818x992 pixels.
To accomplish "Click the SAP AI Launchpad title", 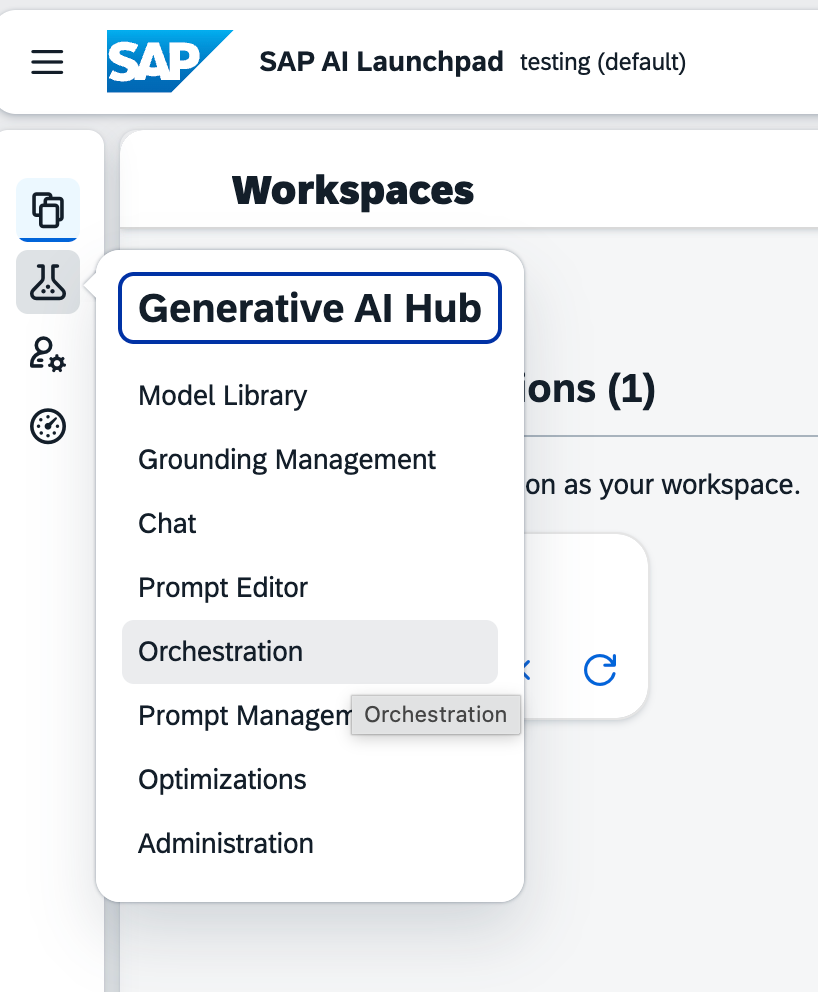I will pyautogui.click(x=381, y=62).
